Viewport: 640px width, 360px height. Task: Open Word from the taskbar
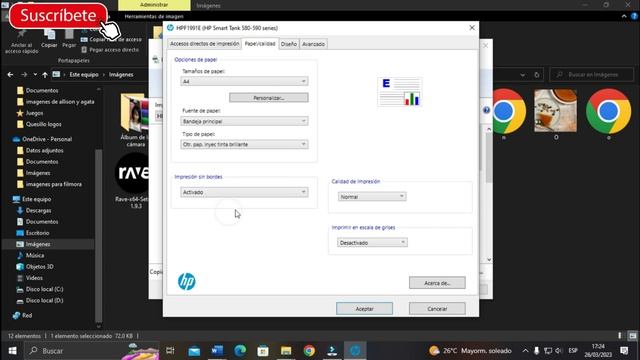[x=217, y=351]
